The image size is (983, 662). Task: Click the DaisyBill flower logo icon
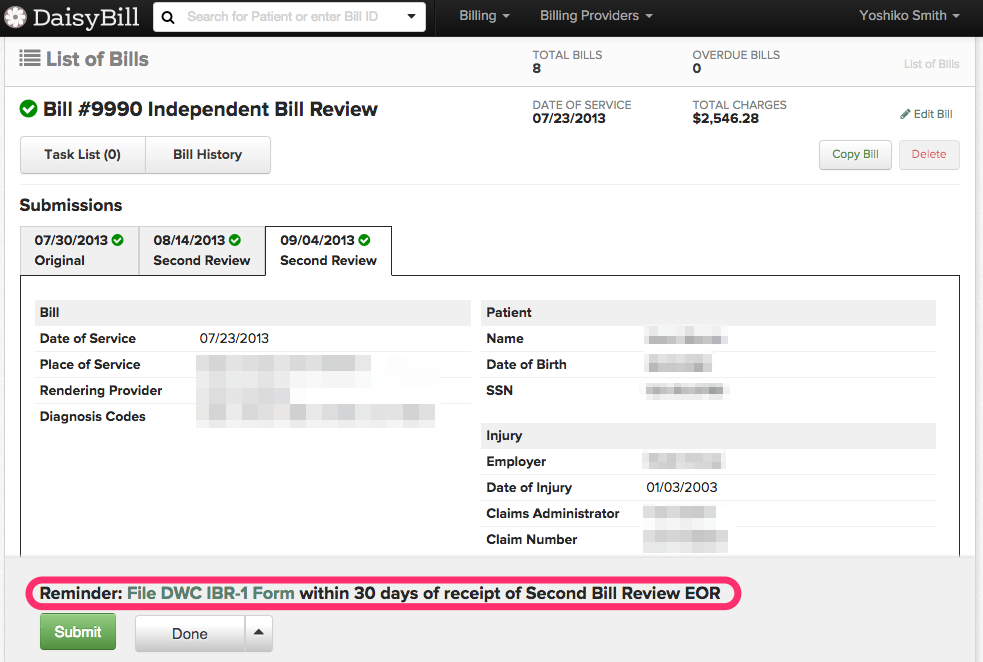(x=15, y=17)
